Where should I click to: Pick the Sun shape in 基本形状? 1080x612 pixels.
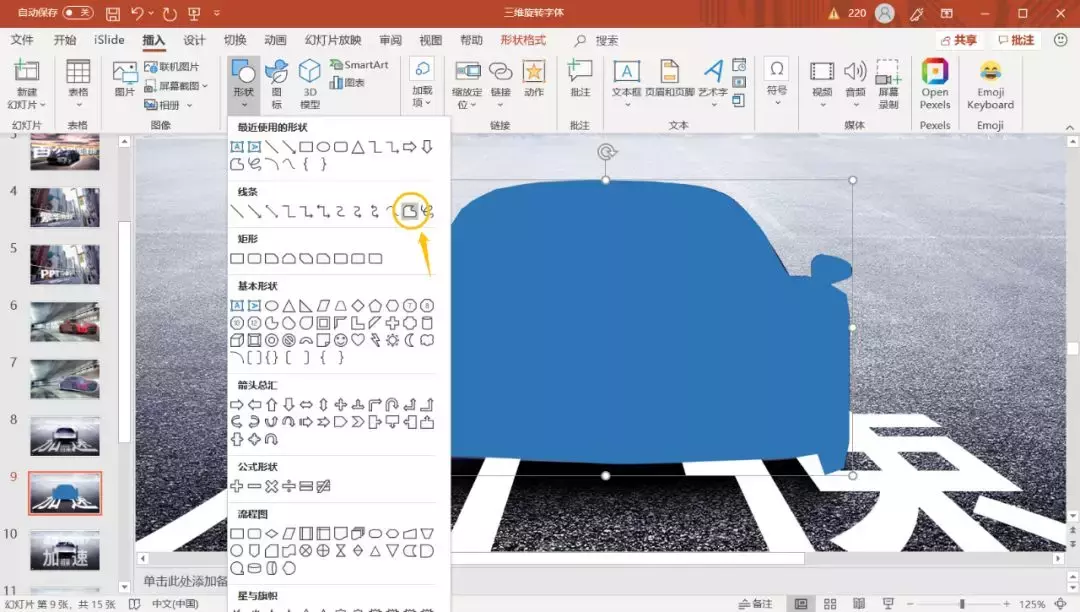[x=392, y=340]
